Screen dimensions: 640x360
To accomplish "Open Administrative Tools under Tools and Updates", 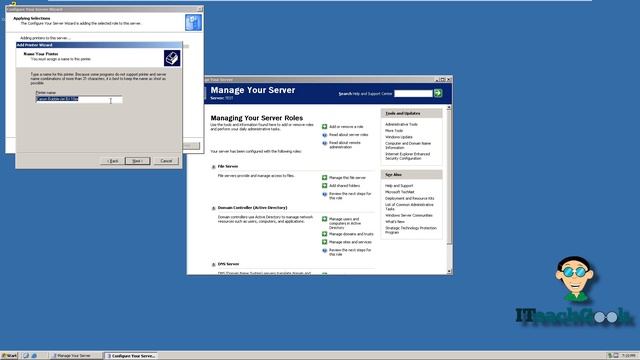I will (x=401, y=124).
